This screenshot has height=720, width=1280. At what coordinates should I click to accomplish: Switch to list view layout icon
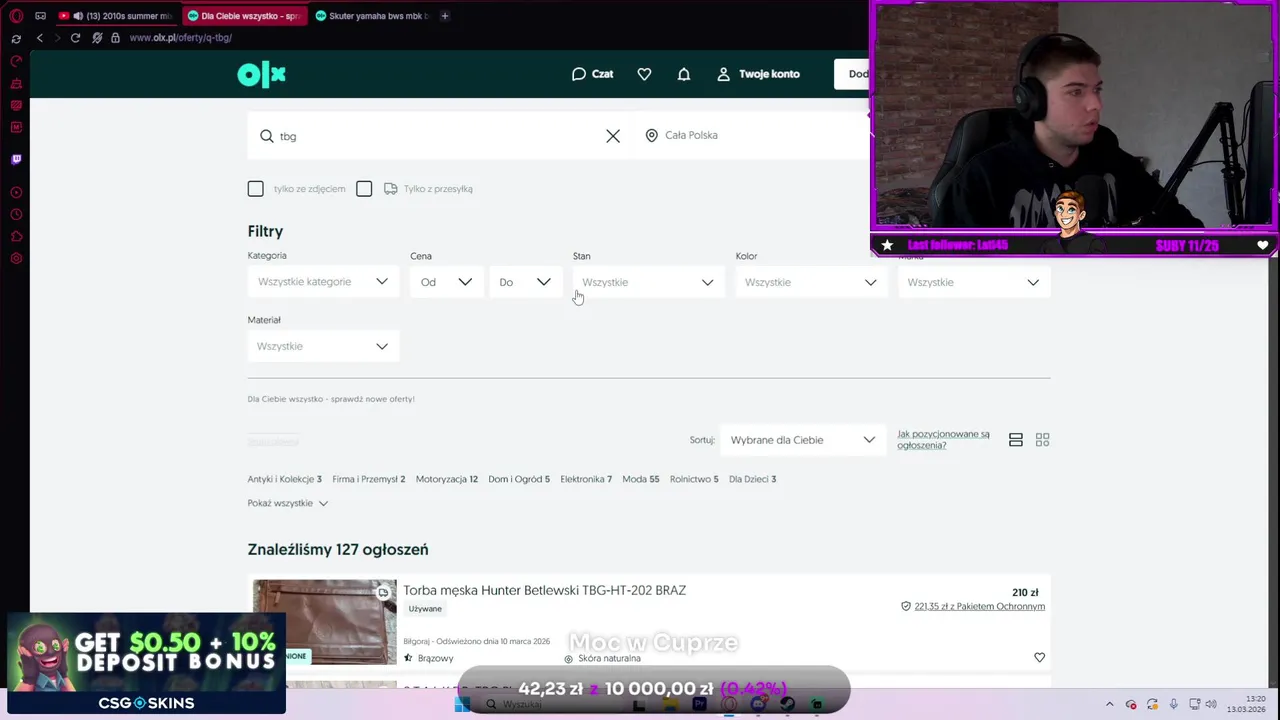pos(1016,440)
